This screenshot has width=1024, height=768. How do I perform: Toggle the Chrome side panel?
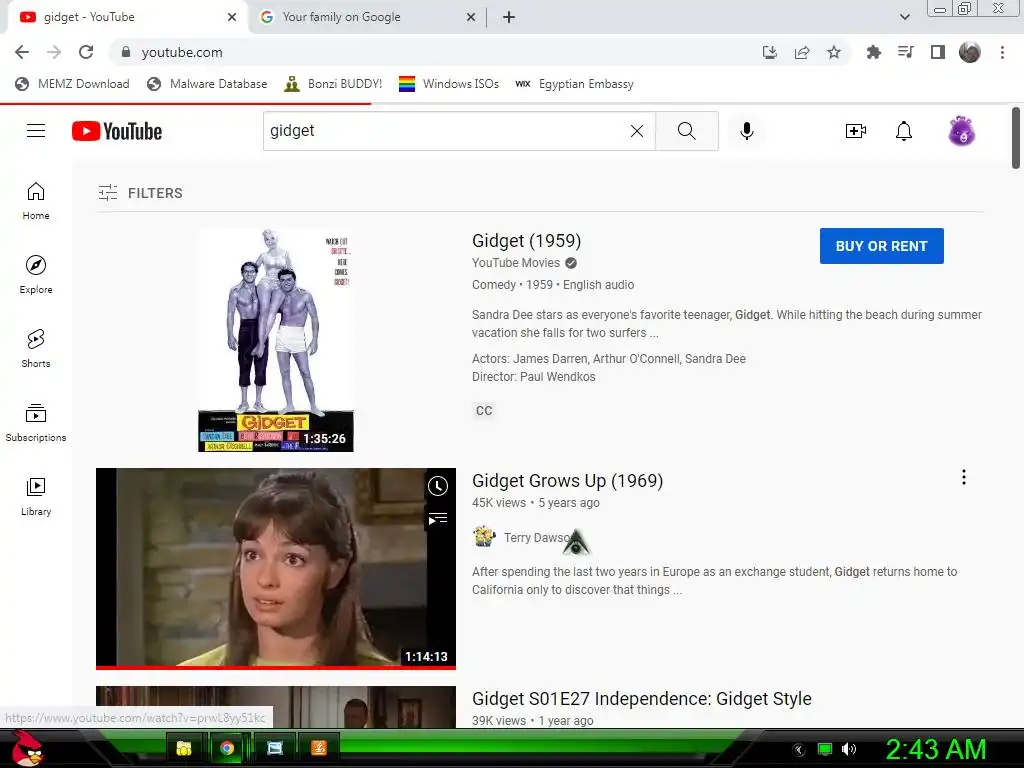[938, 52]
